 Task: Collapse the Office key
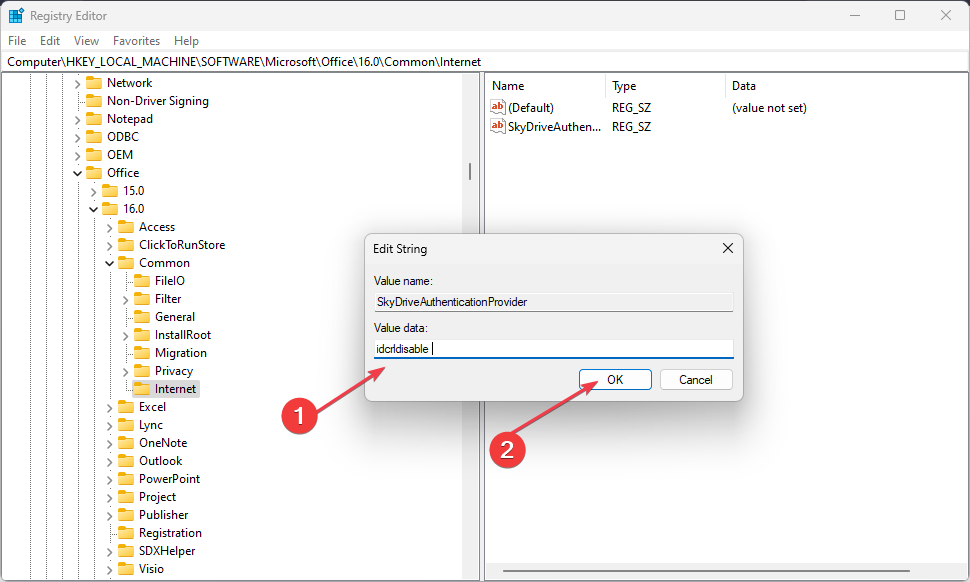(77, 173)
